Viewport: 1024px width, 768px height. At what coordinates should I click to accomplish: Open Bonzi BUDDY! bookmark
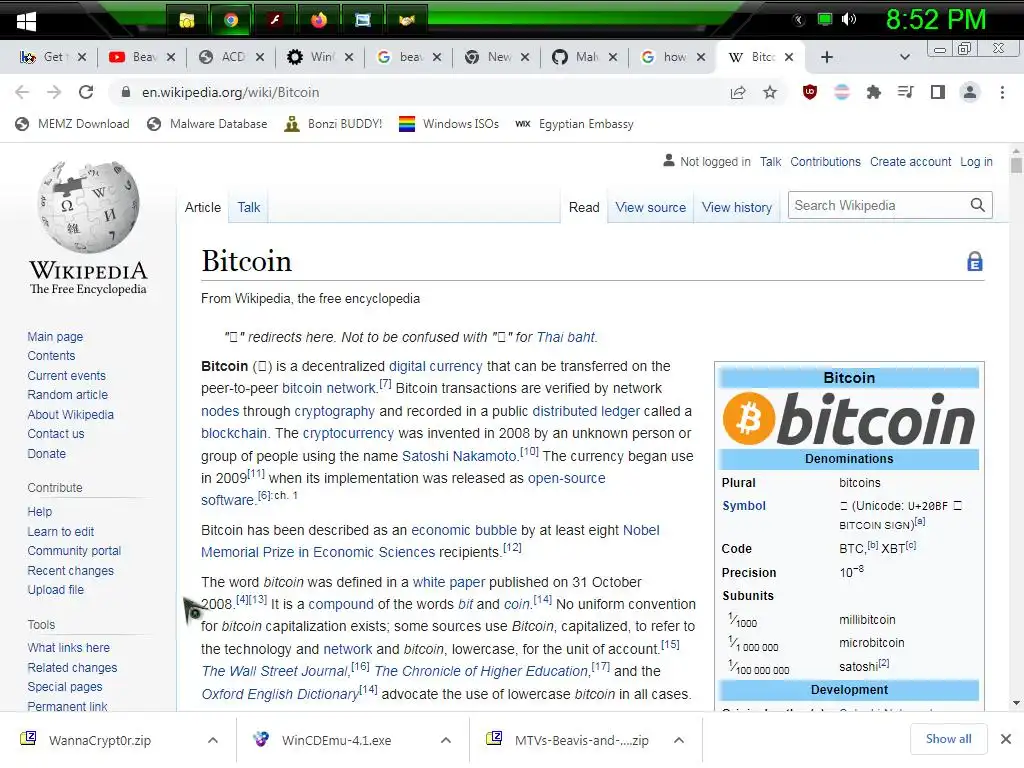click(x=334, y=124)
